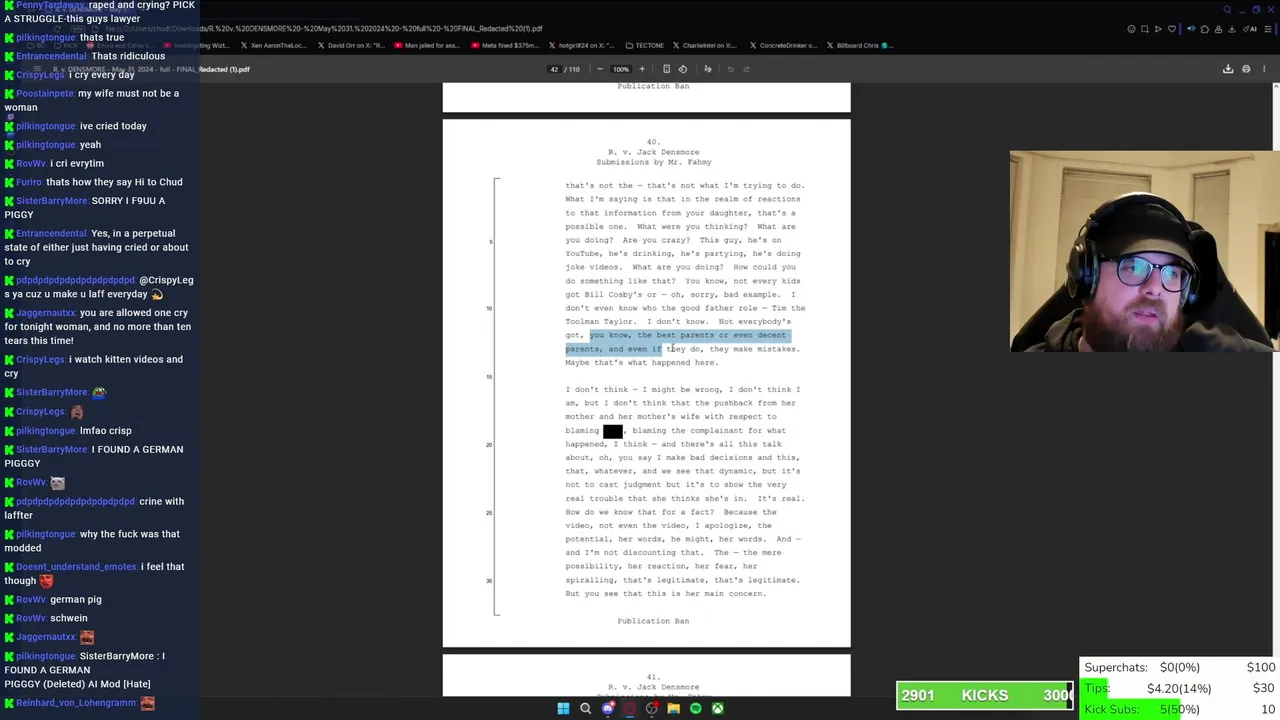Click the green KICKS goal progress bar
Screen dimensions: 1280x720
985,695
